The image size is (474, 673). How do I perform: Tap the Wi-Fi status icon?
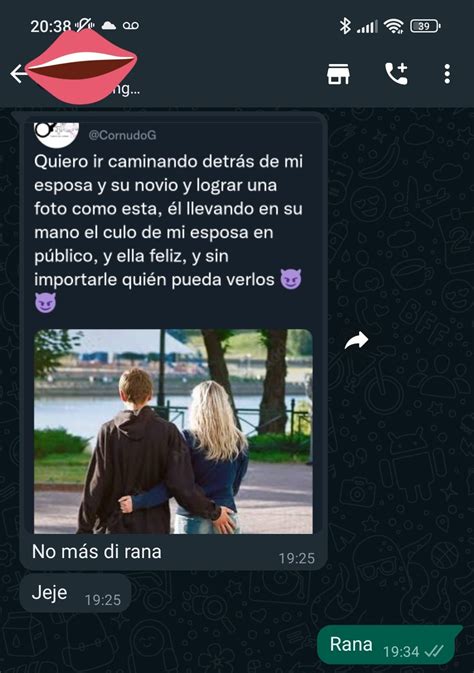[393, 26]
